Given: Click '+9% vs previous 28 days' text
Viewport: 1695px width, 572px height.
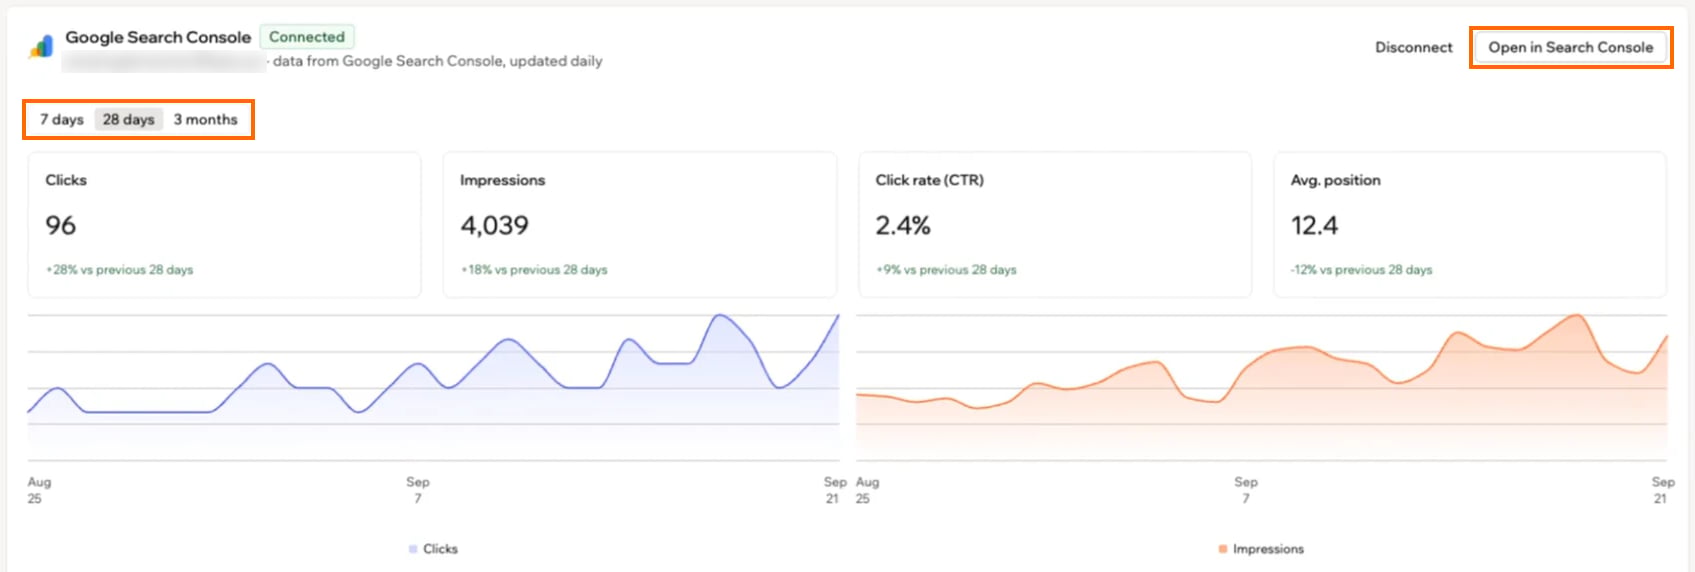Looking at the screenshot, I should click(x=946, y=270).
